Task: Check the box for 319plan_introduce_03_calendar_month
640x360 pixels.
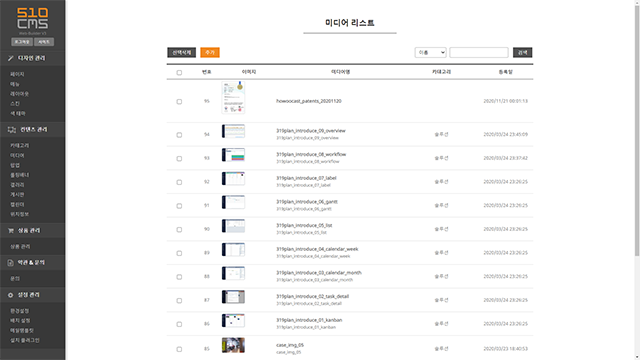Action: [x=179, y=277]
